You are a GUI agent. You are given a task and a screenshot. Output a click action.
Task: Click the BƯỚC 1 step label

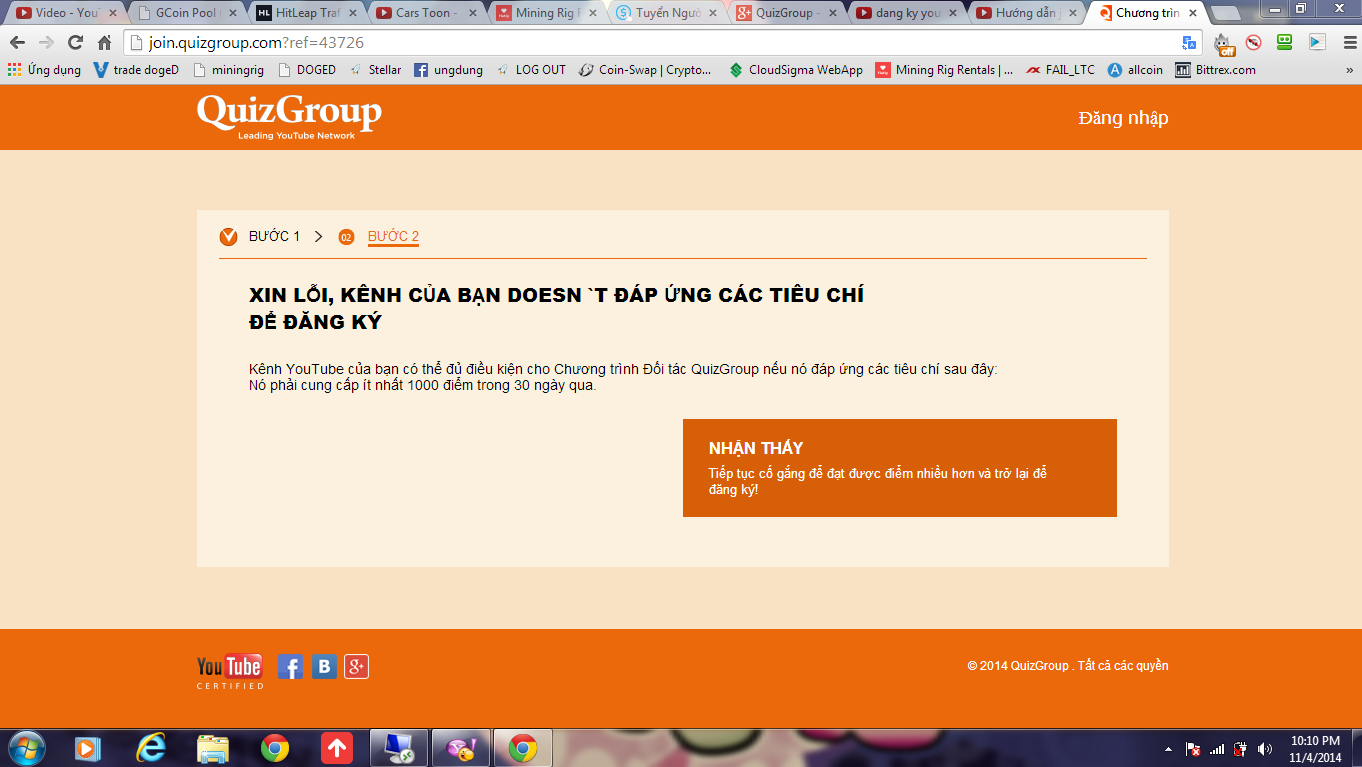tap(274, 236)
